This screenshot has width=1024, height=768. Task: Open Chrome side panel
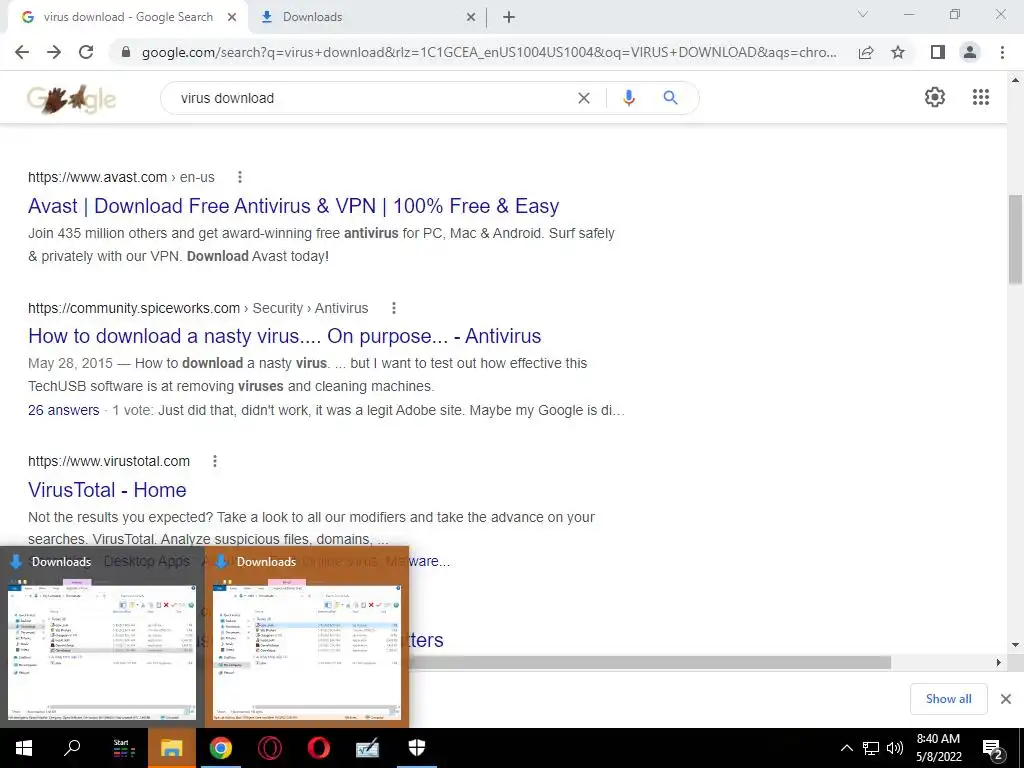pos(938,52)
